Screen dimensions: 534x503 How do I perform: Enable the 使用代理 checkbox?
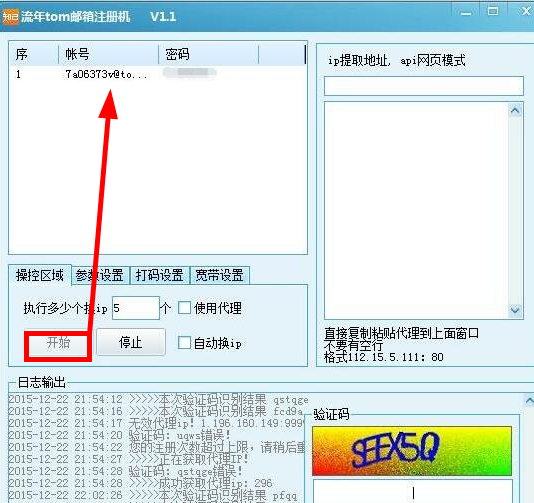click(x=184, y=308)
